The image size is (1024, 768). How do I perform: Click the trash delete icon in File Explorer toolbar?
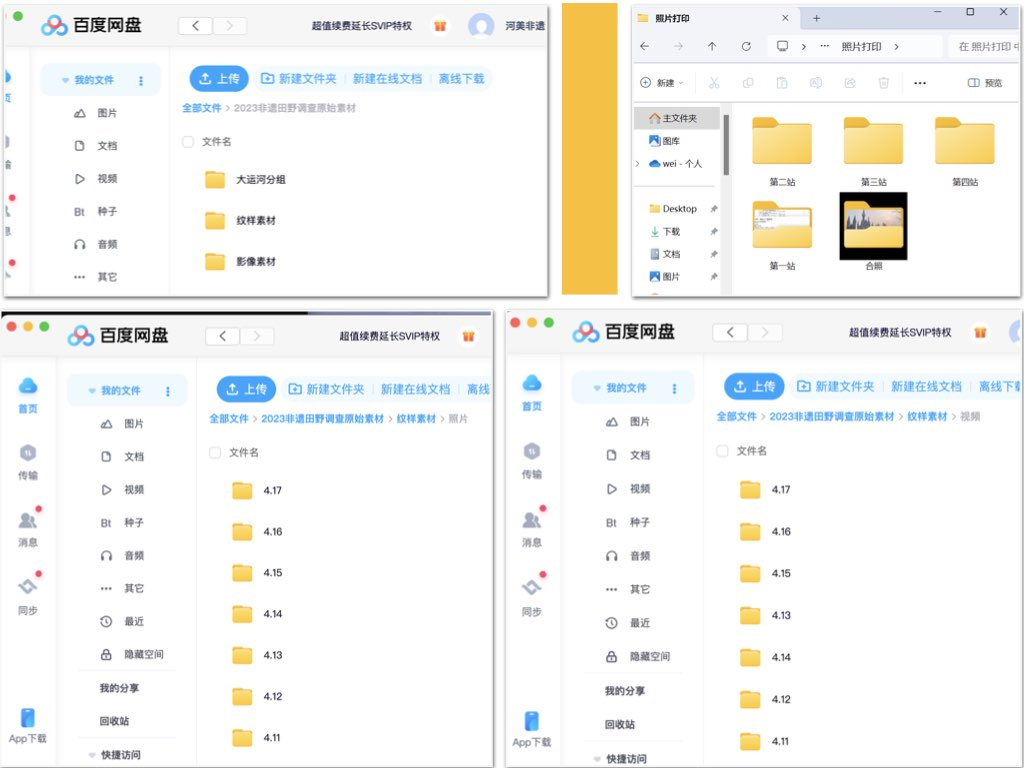tap(883, 83)
